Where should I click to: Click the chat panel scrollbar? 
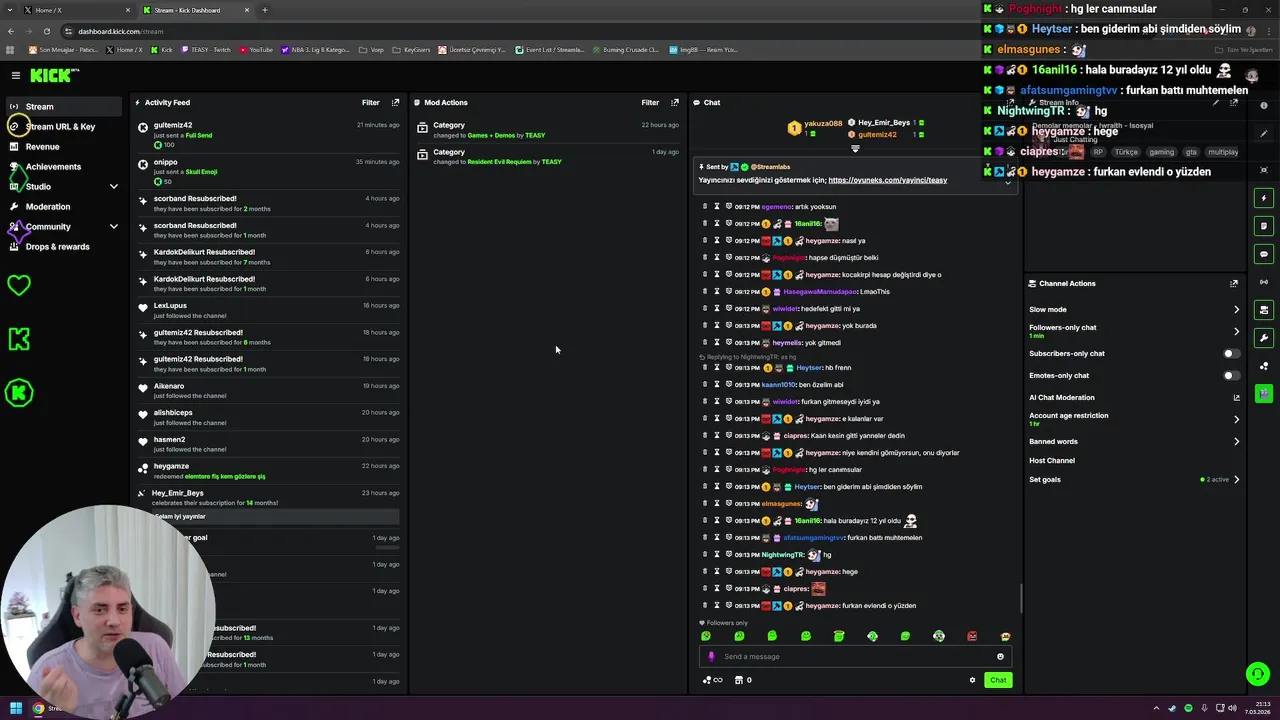[1021, 598]
